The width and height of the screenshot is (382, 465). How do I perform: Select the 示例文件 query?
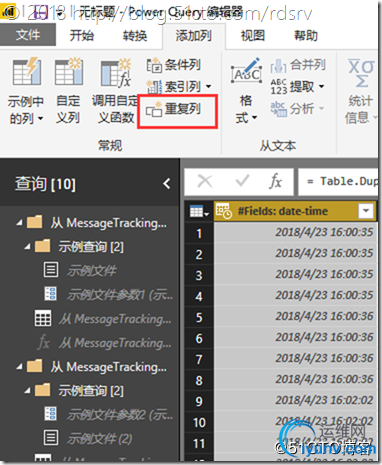pyautogui.click(x=92, y=270)
